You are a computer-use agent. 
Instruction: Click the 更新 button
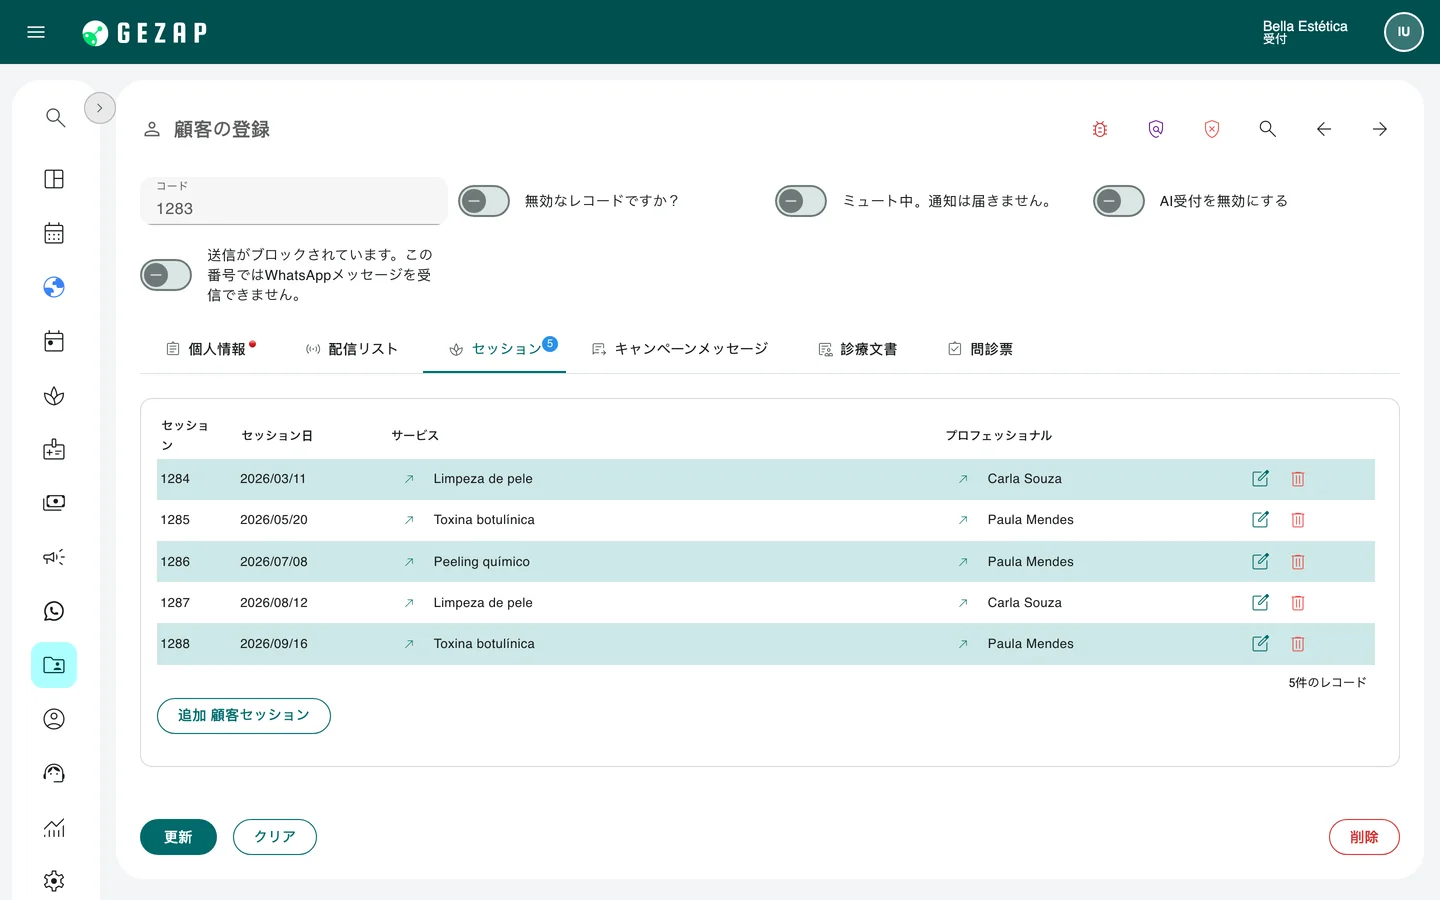click(x=178, y=837)
